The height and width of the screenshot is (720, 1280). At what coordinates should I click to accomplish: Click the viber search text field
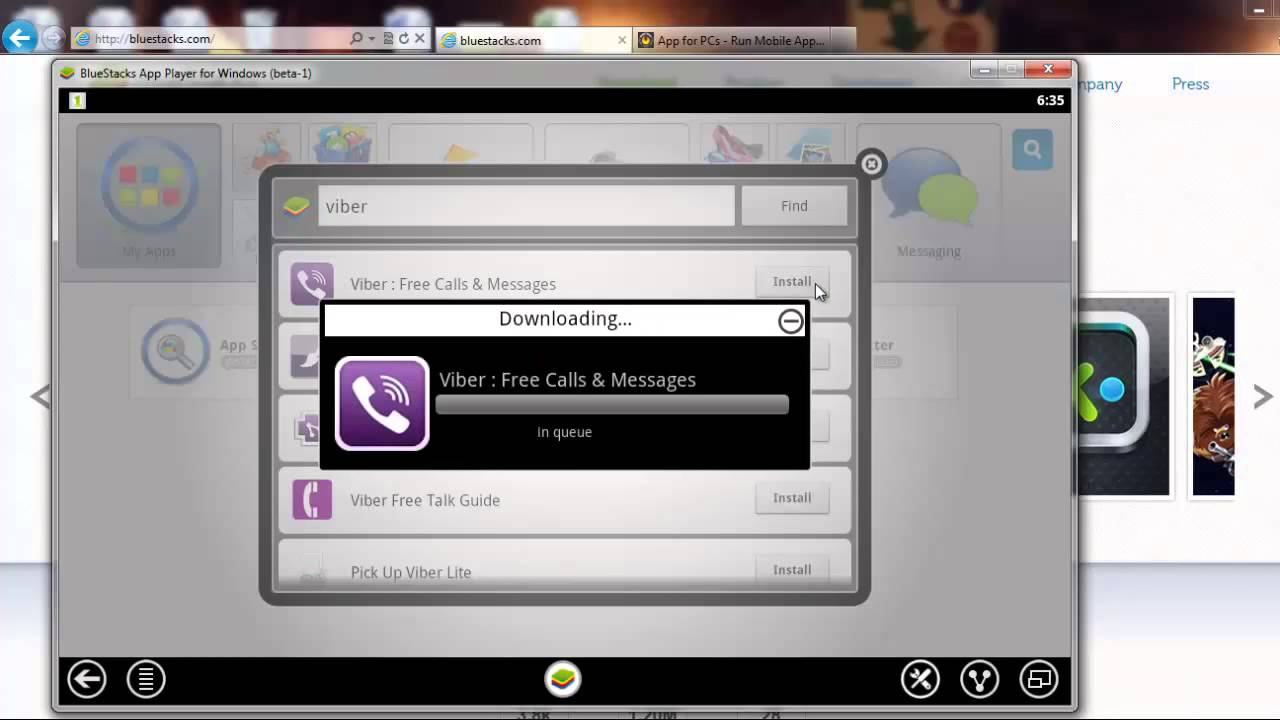point(526,206)
